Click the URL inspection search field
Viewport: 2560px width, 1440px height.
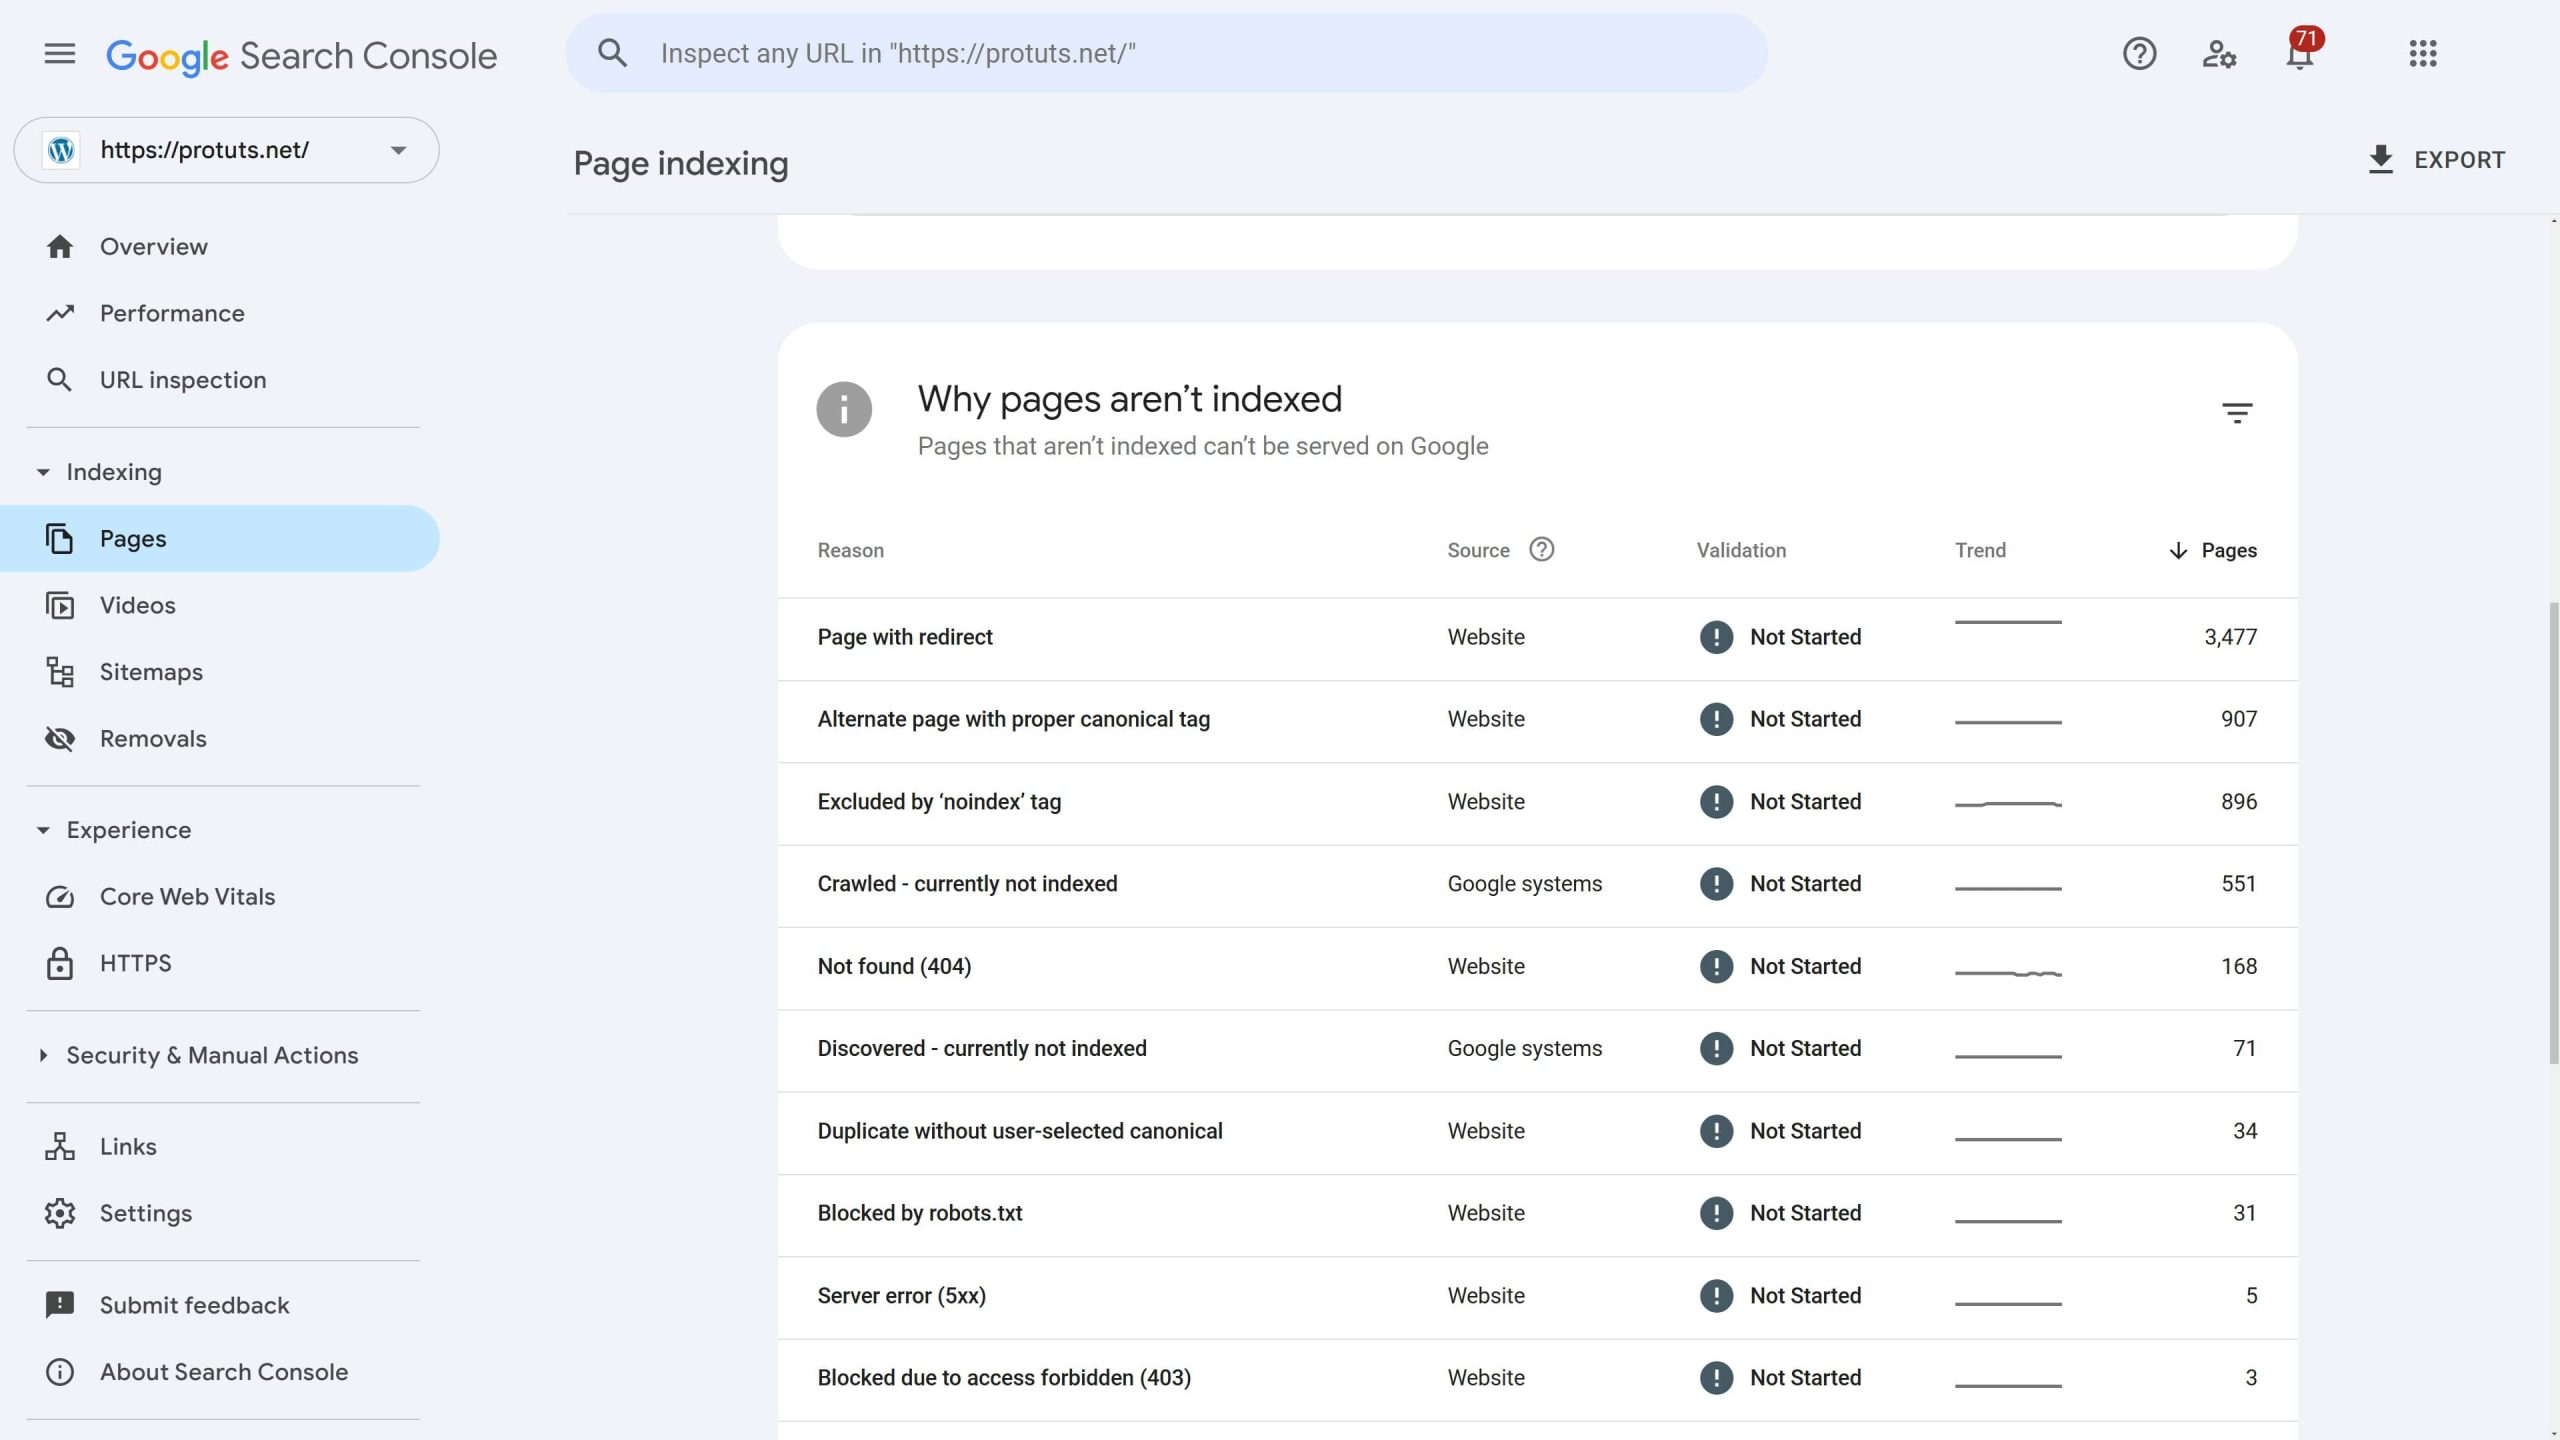click(1165, 54)
